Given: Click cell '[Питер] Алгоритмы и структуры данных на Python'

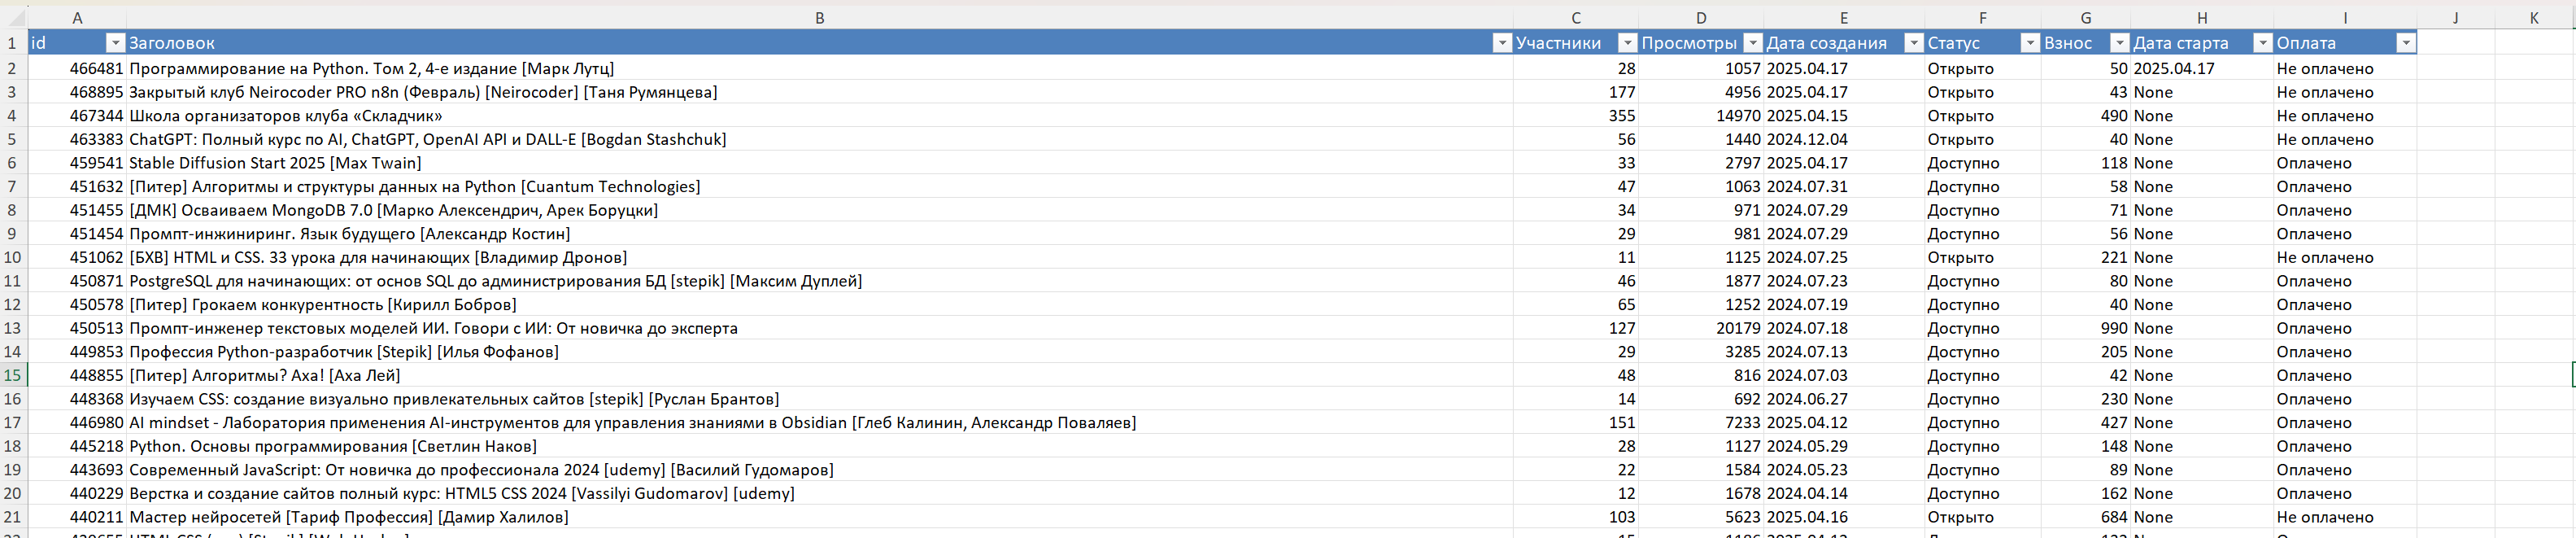Looking at the screenshot, I should pos(819,186).
